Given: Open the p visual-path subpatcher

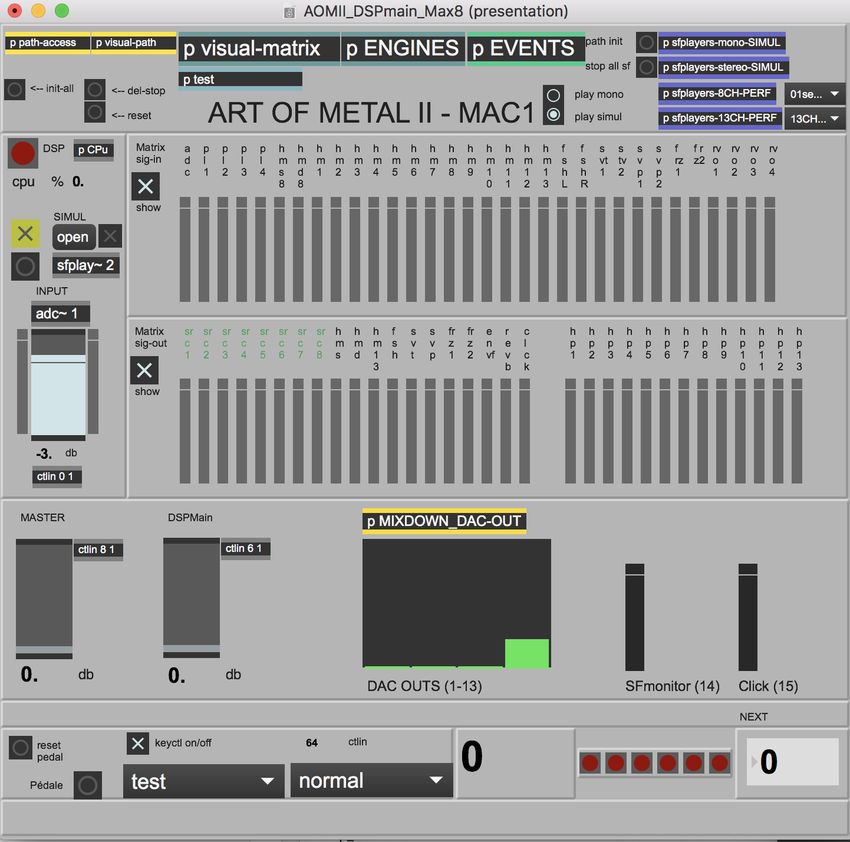Looking at the screenshot, I should 133,43.
